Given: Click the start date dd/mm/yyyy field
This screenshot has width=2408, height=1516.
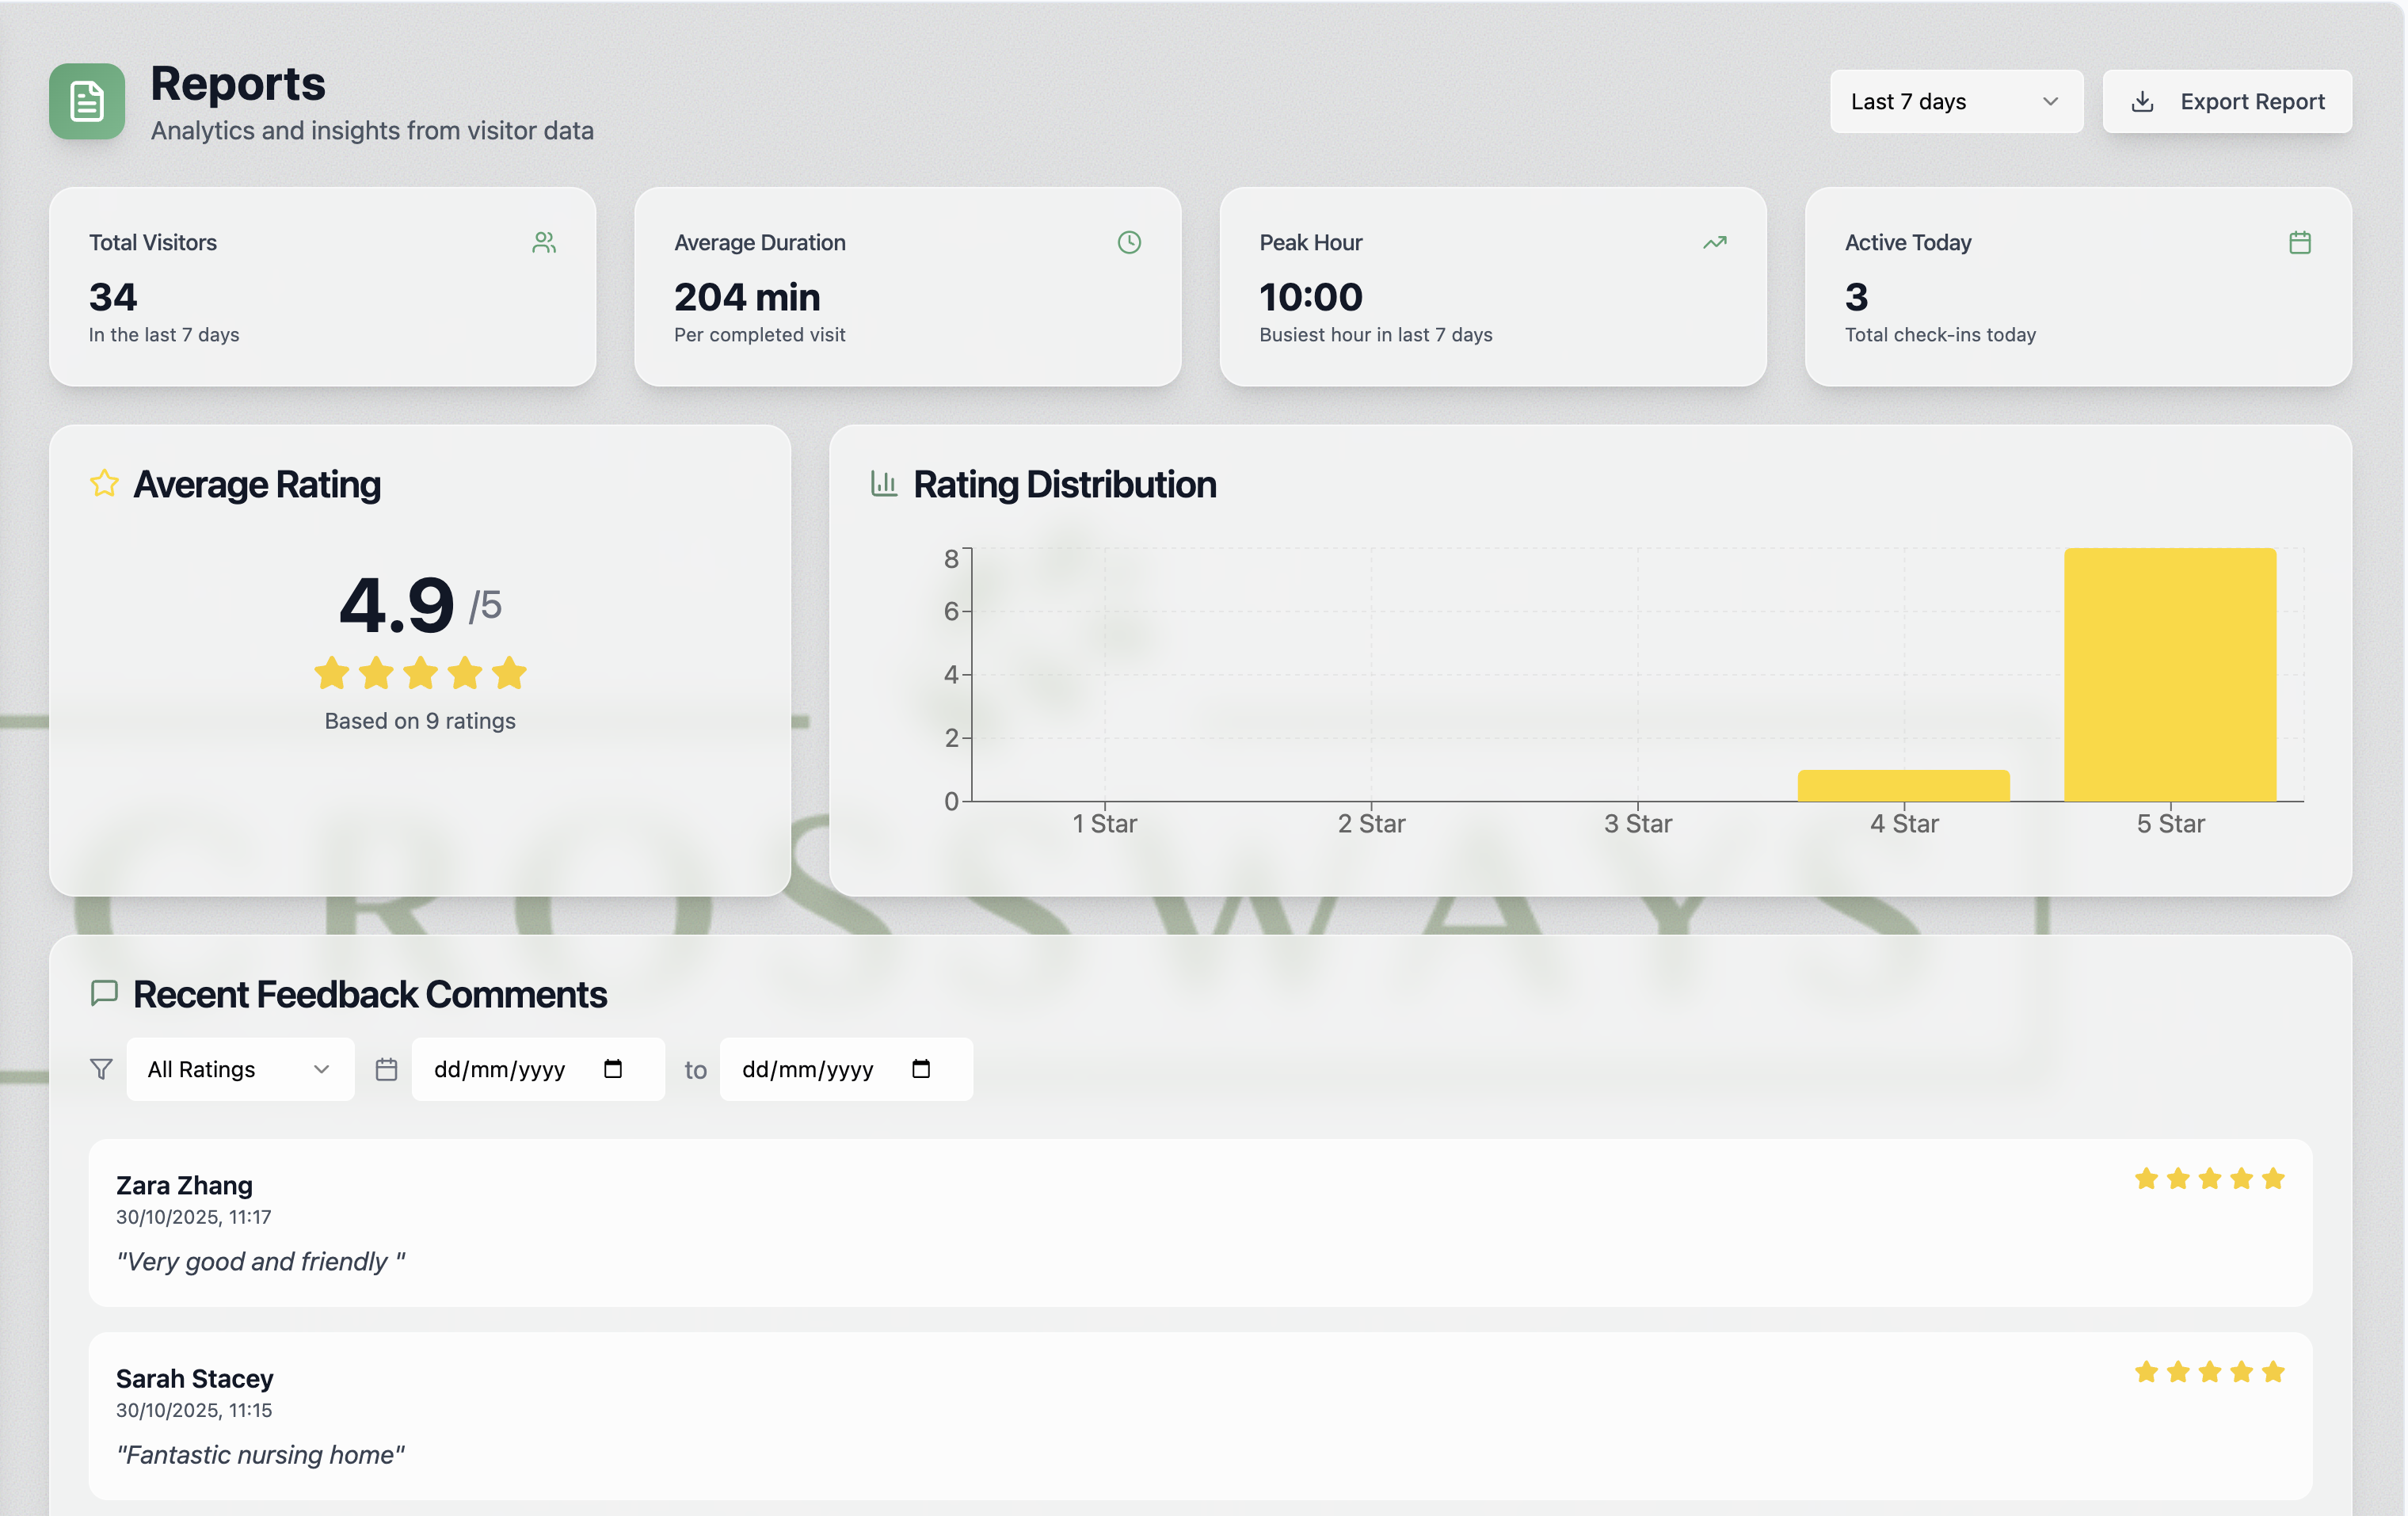Looking at the screenshot, I should (500, 1069).
